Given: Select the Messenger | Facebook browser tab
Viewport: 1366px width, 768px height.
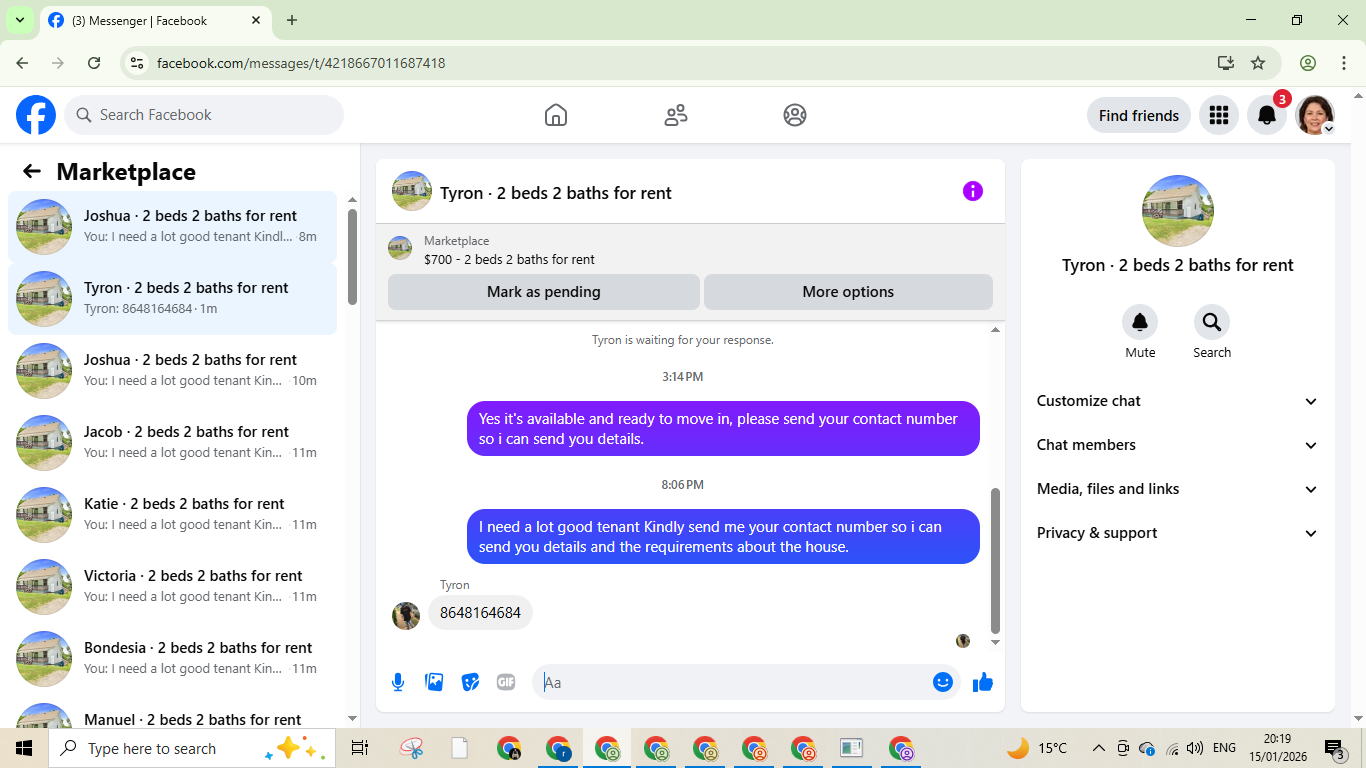Looking at the screenshot, I should click(155, 20).
